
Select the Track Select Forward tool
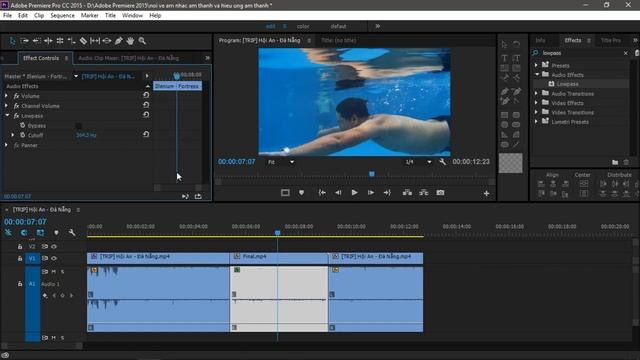coord(24,41)
